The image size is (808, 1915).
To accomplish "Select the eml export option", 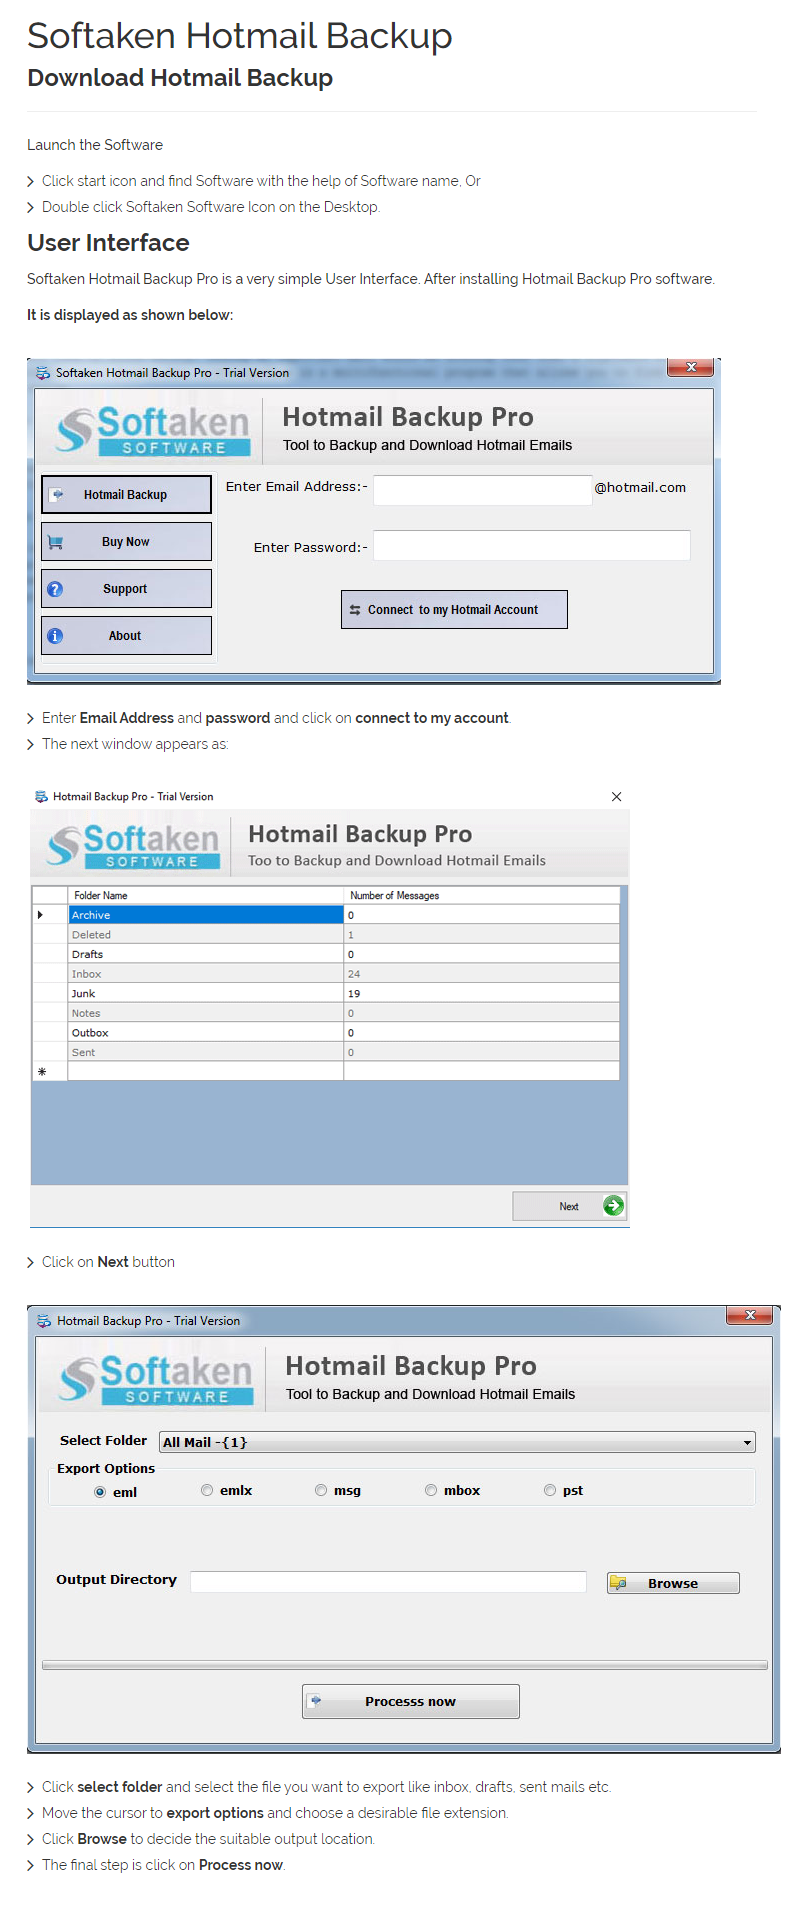I will pos(115,1492).
